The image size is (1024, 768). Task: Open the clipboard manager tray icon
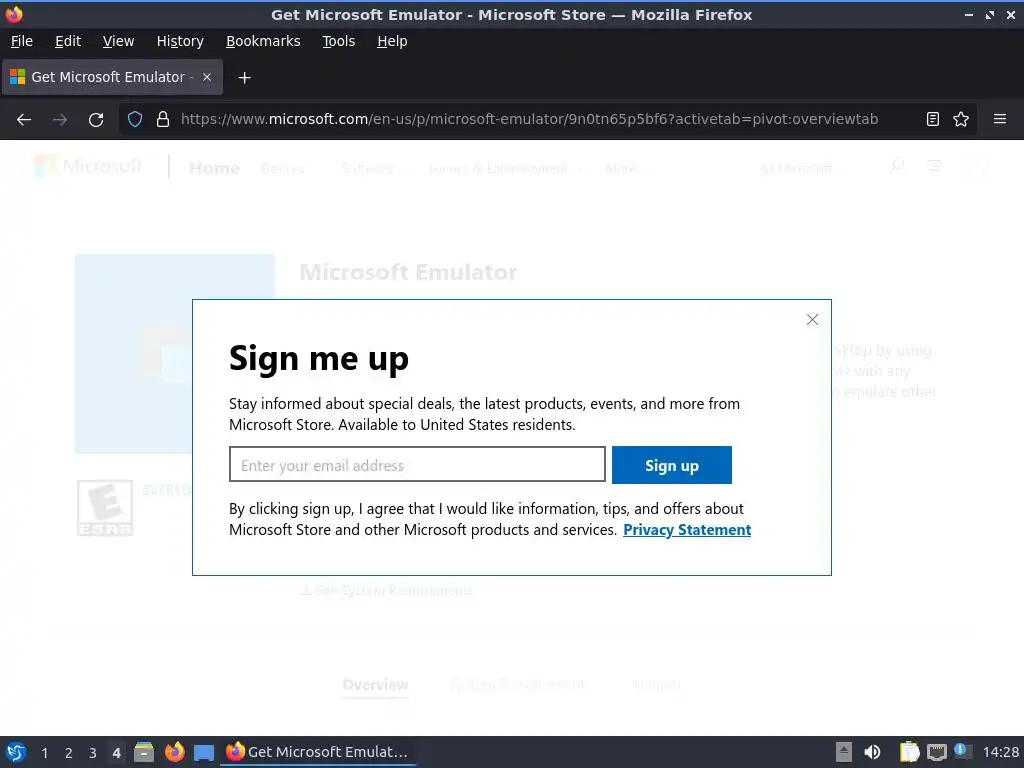point(909,752)
